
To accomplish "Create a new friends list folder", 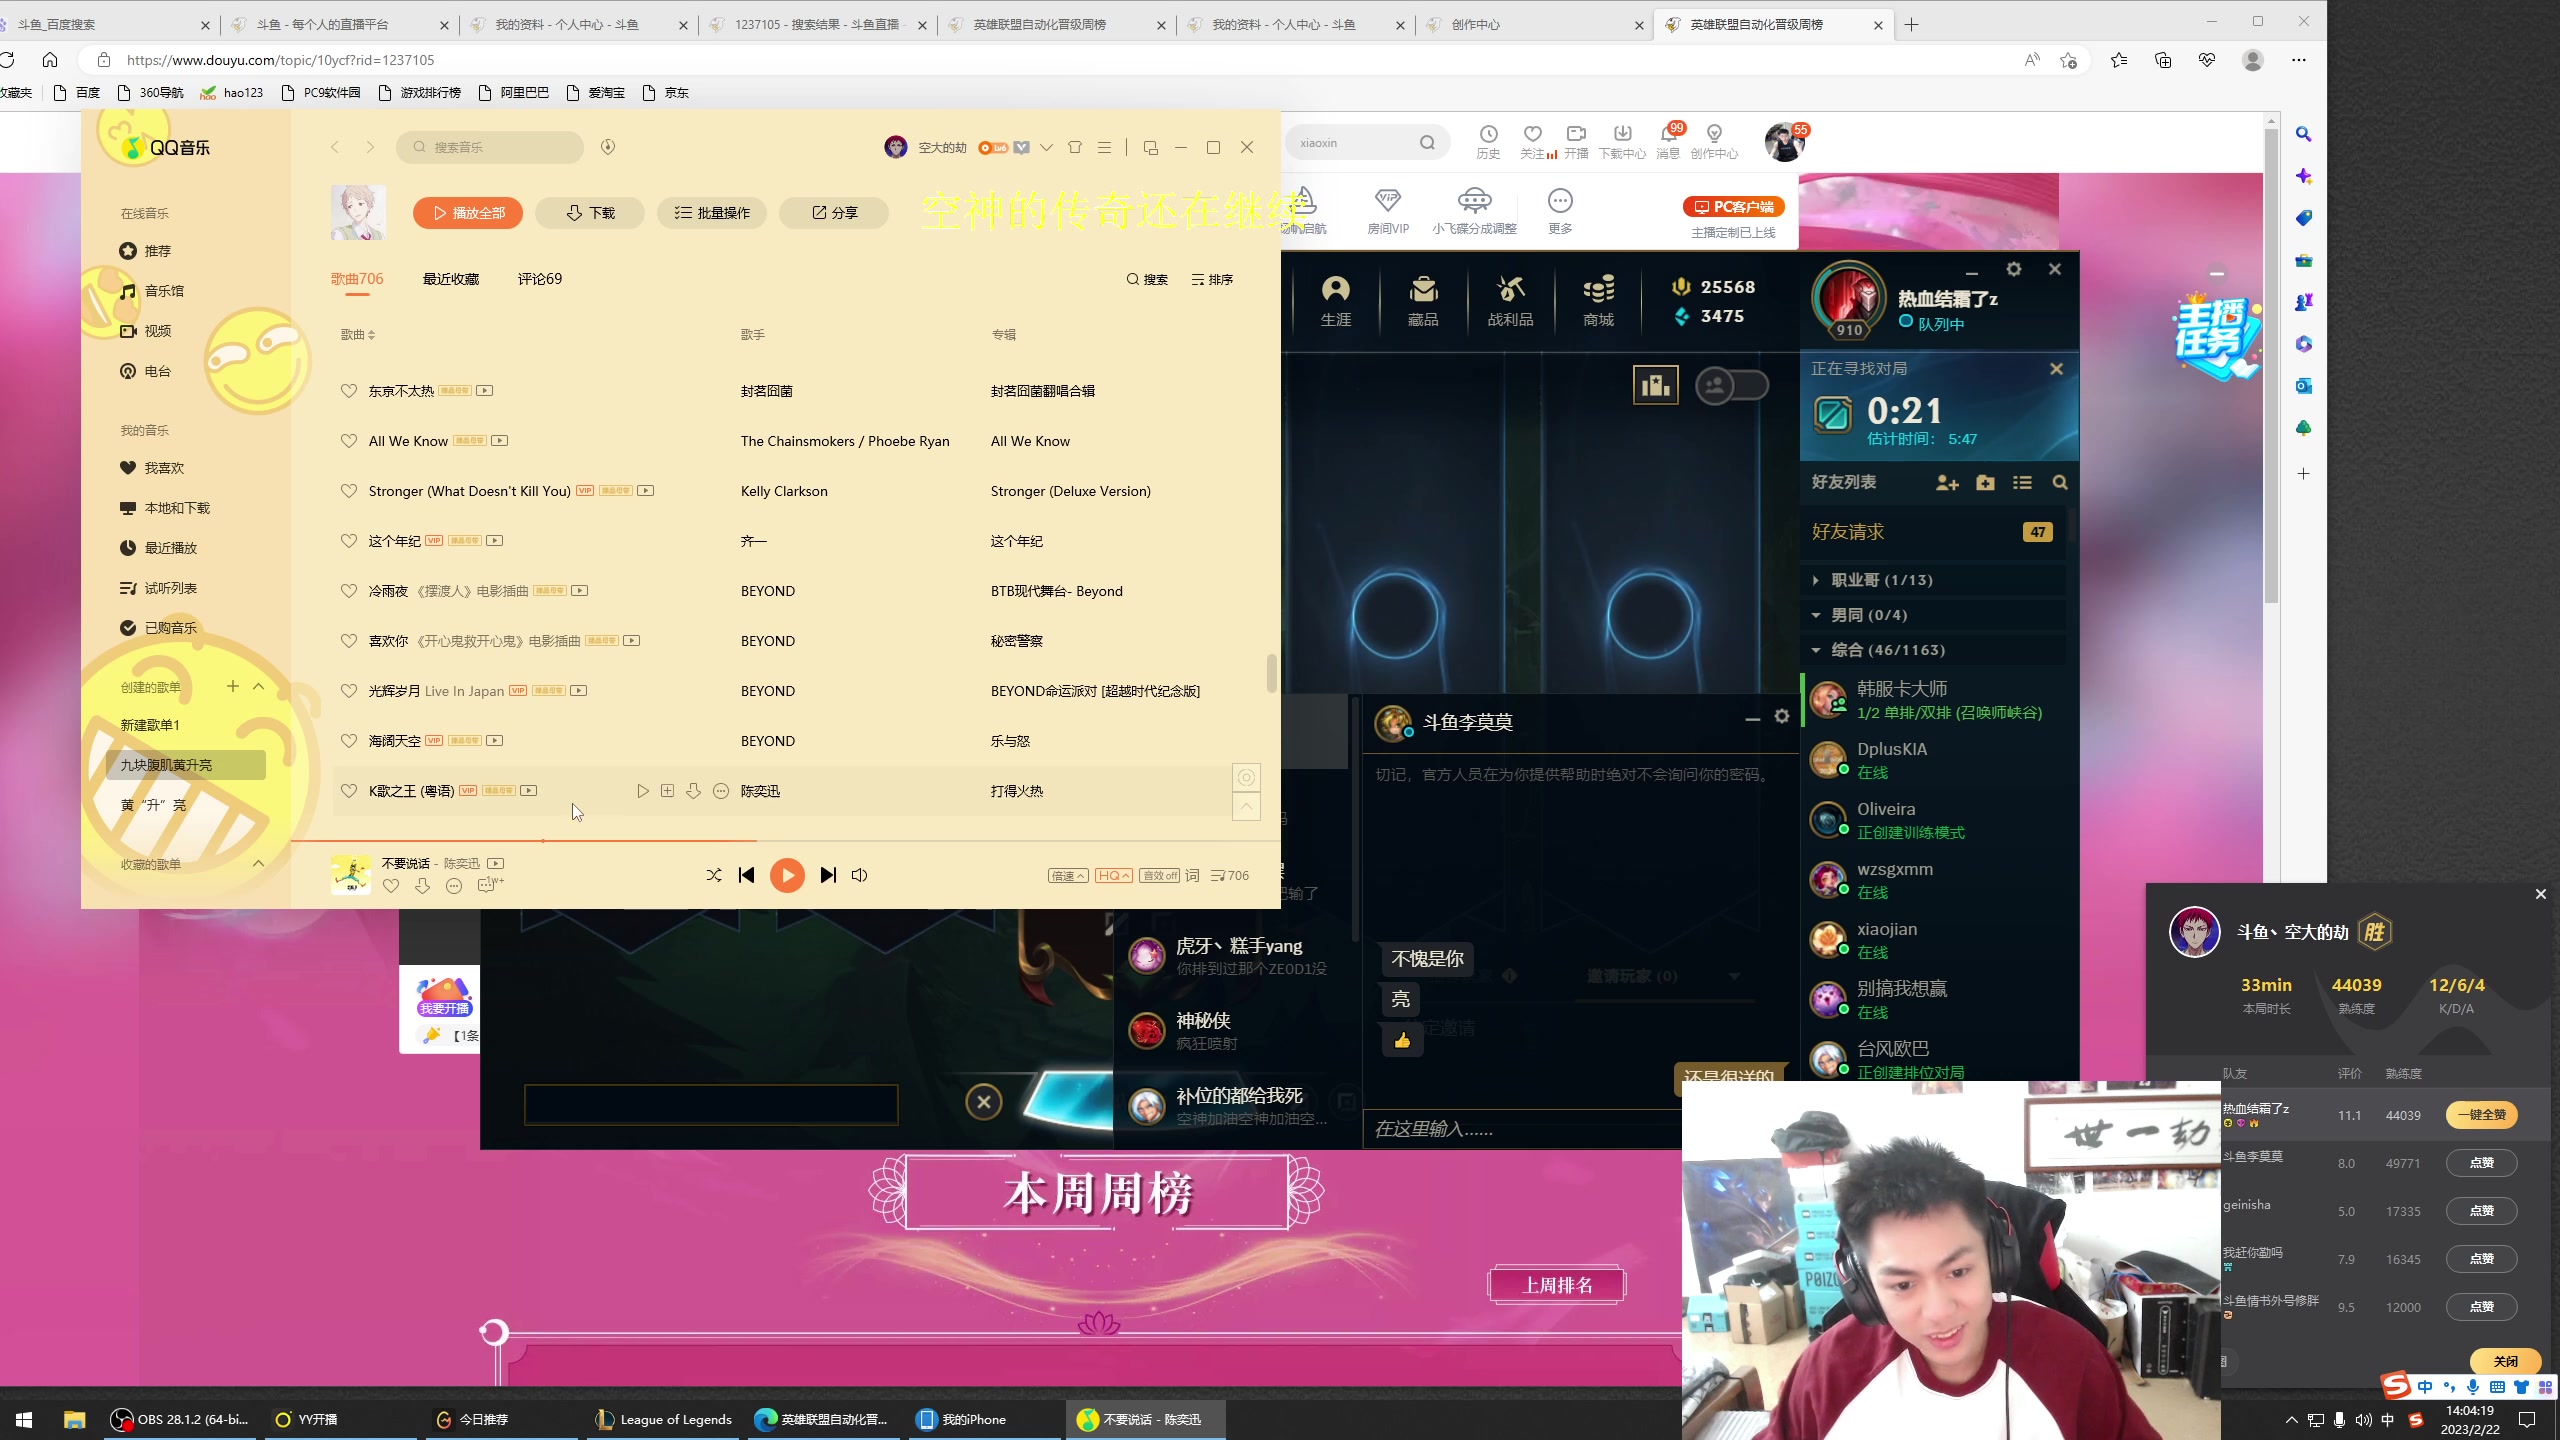I will [1985, 483].
